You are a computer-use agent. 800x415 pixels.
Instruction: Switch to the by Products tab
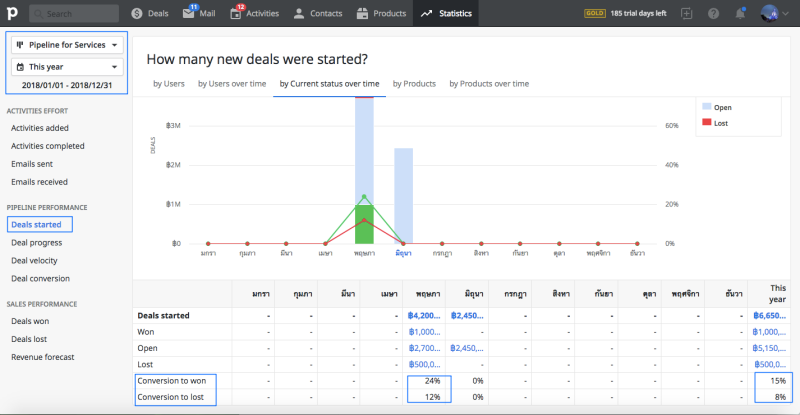[x=414, y=84]
